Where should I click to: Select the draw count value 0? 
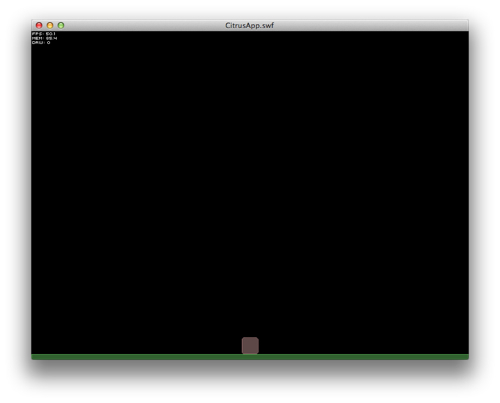point(48,43)
